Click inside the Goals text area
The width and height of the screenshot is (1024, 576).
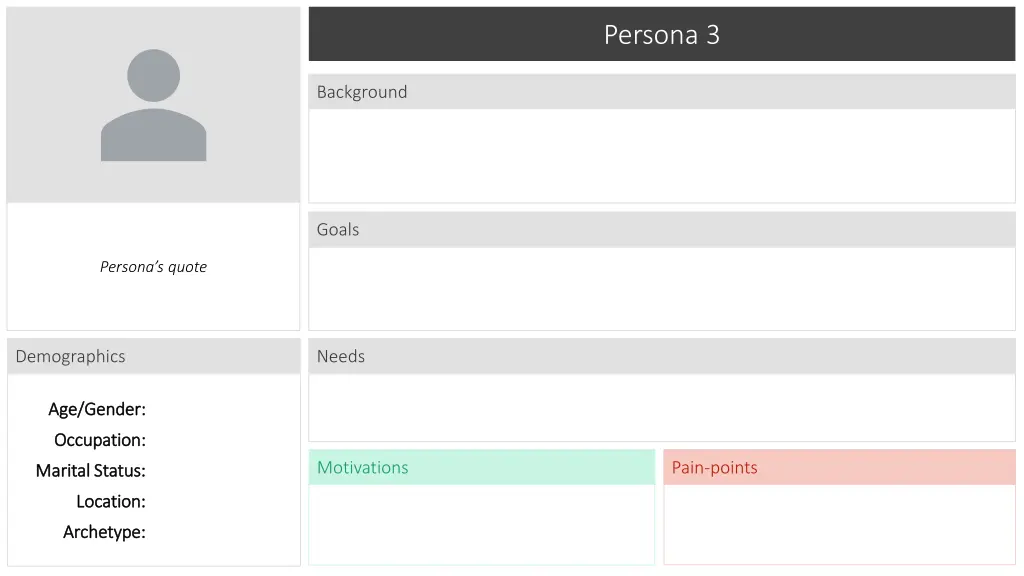click(662, 288)
